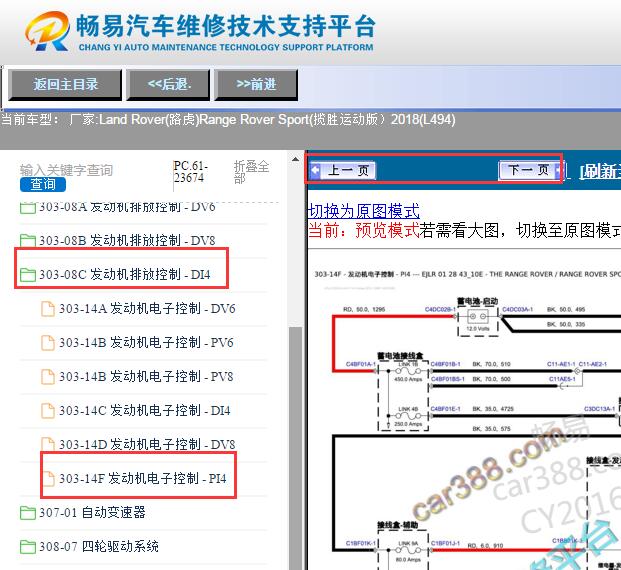Click folder icon beside 303-08B
The image size is (621, 570).
tap(28, 240)
